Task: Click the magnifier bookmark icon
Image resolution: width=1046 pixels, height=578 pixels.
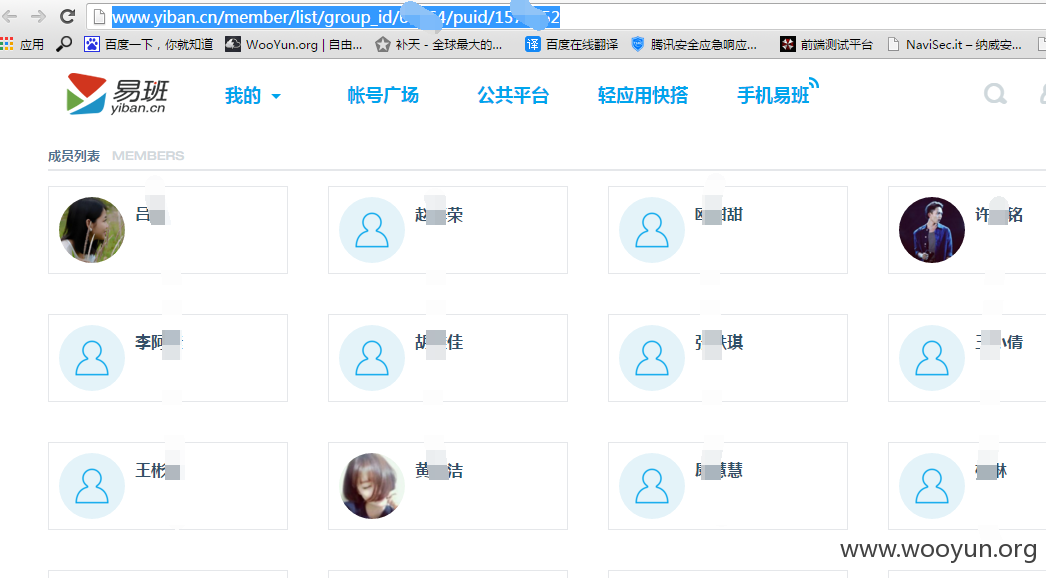Action: coord(64,44)
